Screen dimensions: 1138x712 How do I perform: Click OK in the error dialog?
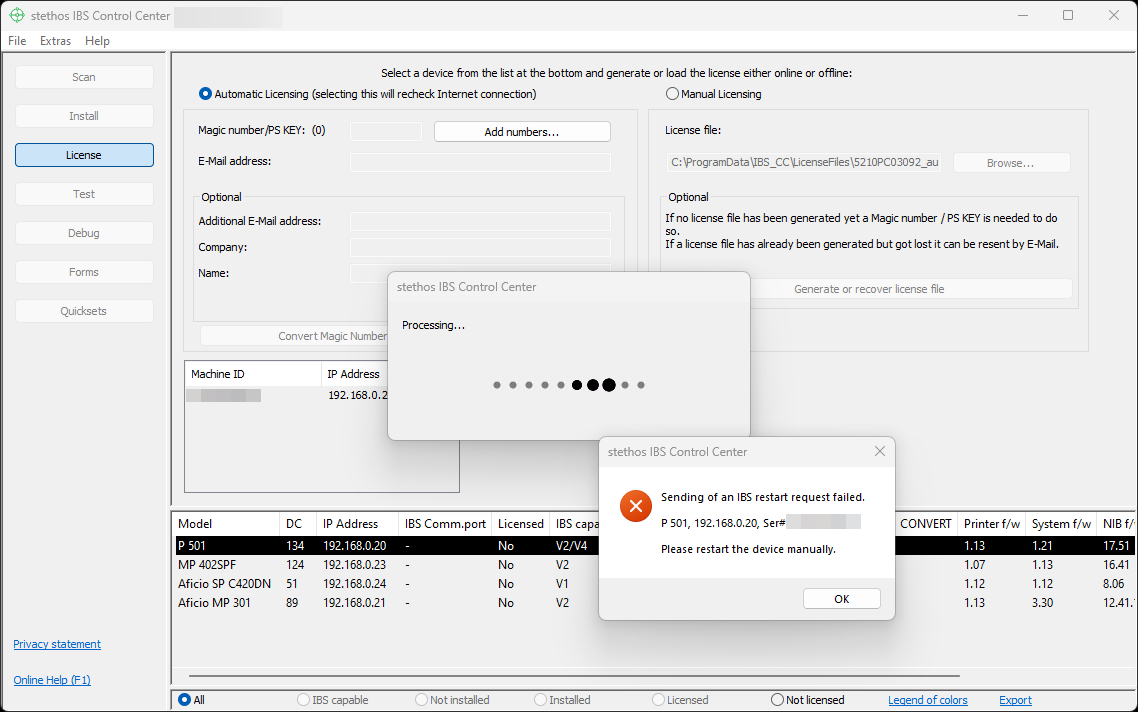841,598
